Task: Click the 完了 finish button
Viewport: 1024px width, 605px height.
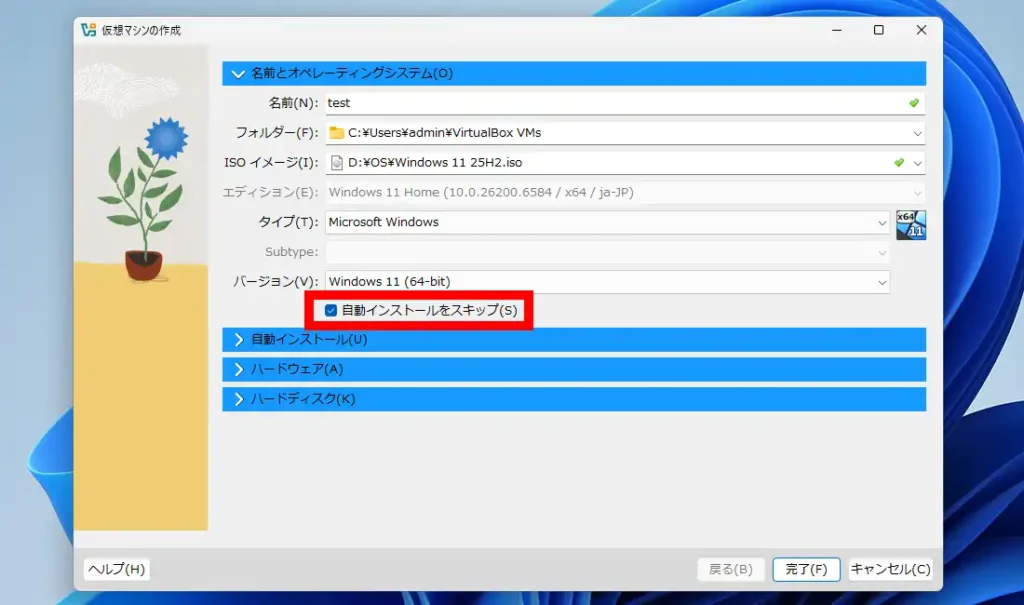Action: tap(806, 569)
